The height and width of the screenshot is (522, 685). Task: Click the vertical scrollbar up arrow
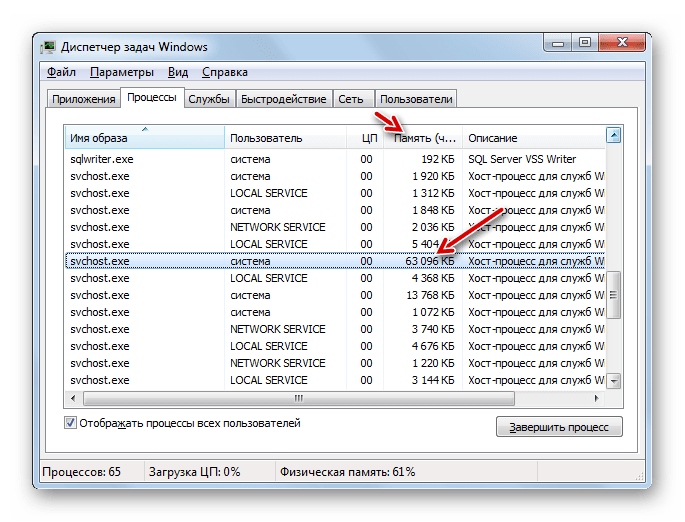[614, 136]
